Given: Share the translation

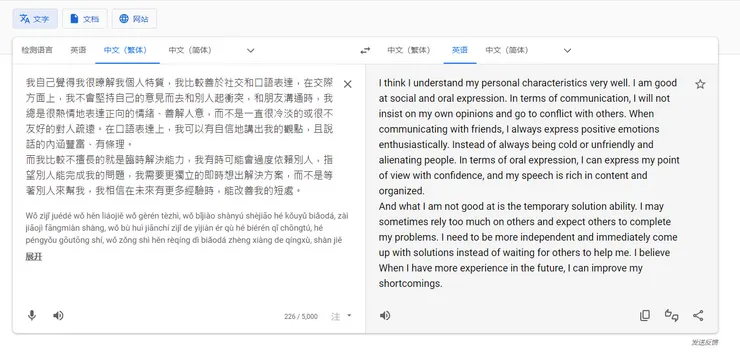Looking at the screenshot, I should point(698,316).
